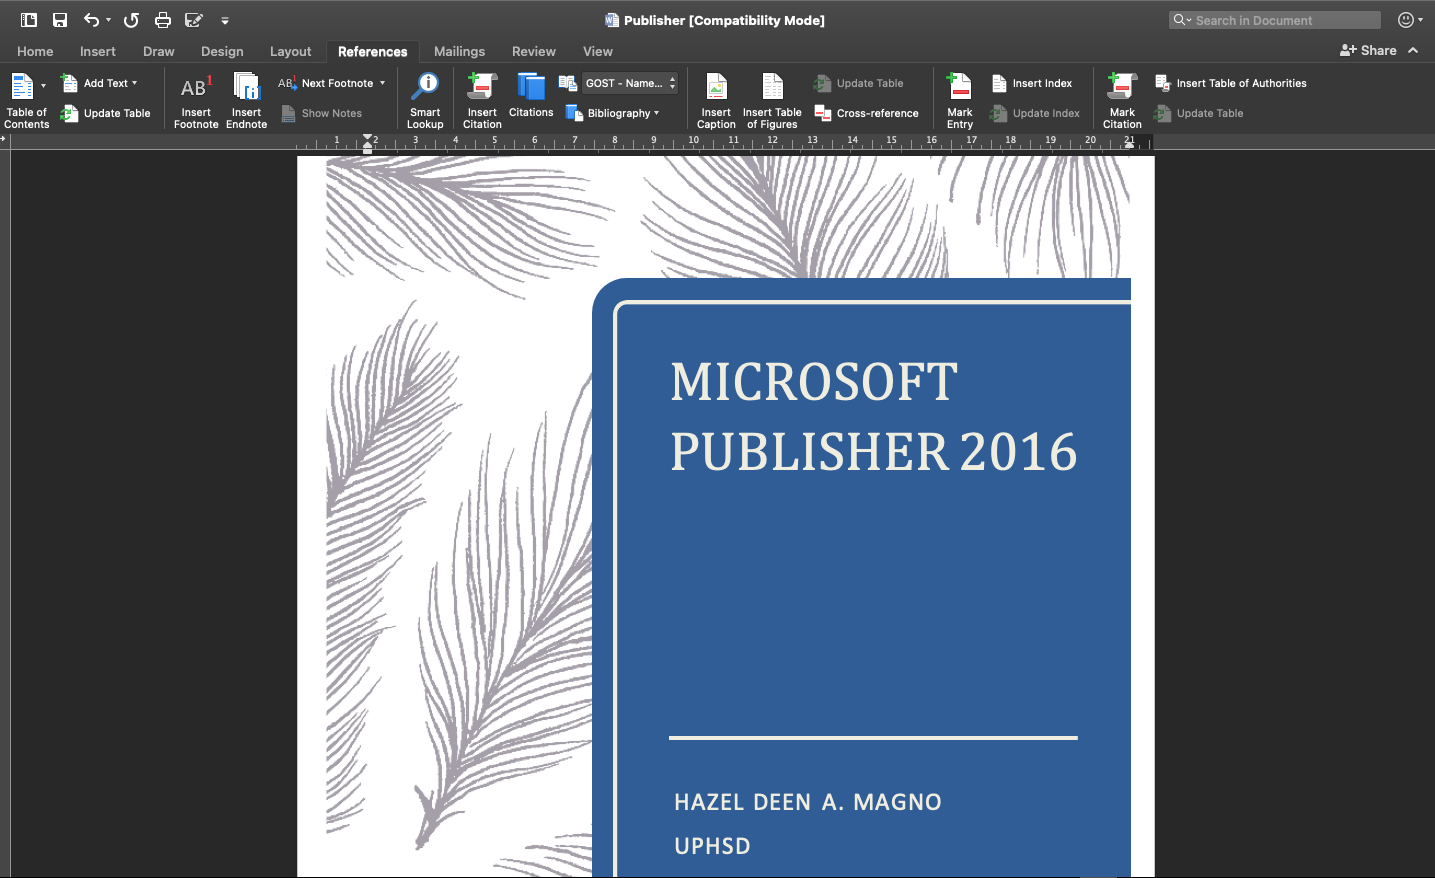This screenshot has height=878, width=1435.
Task: Expand the Table of Contents dropdown arrow
Action: [x=43, y=86]
